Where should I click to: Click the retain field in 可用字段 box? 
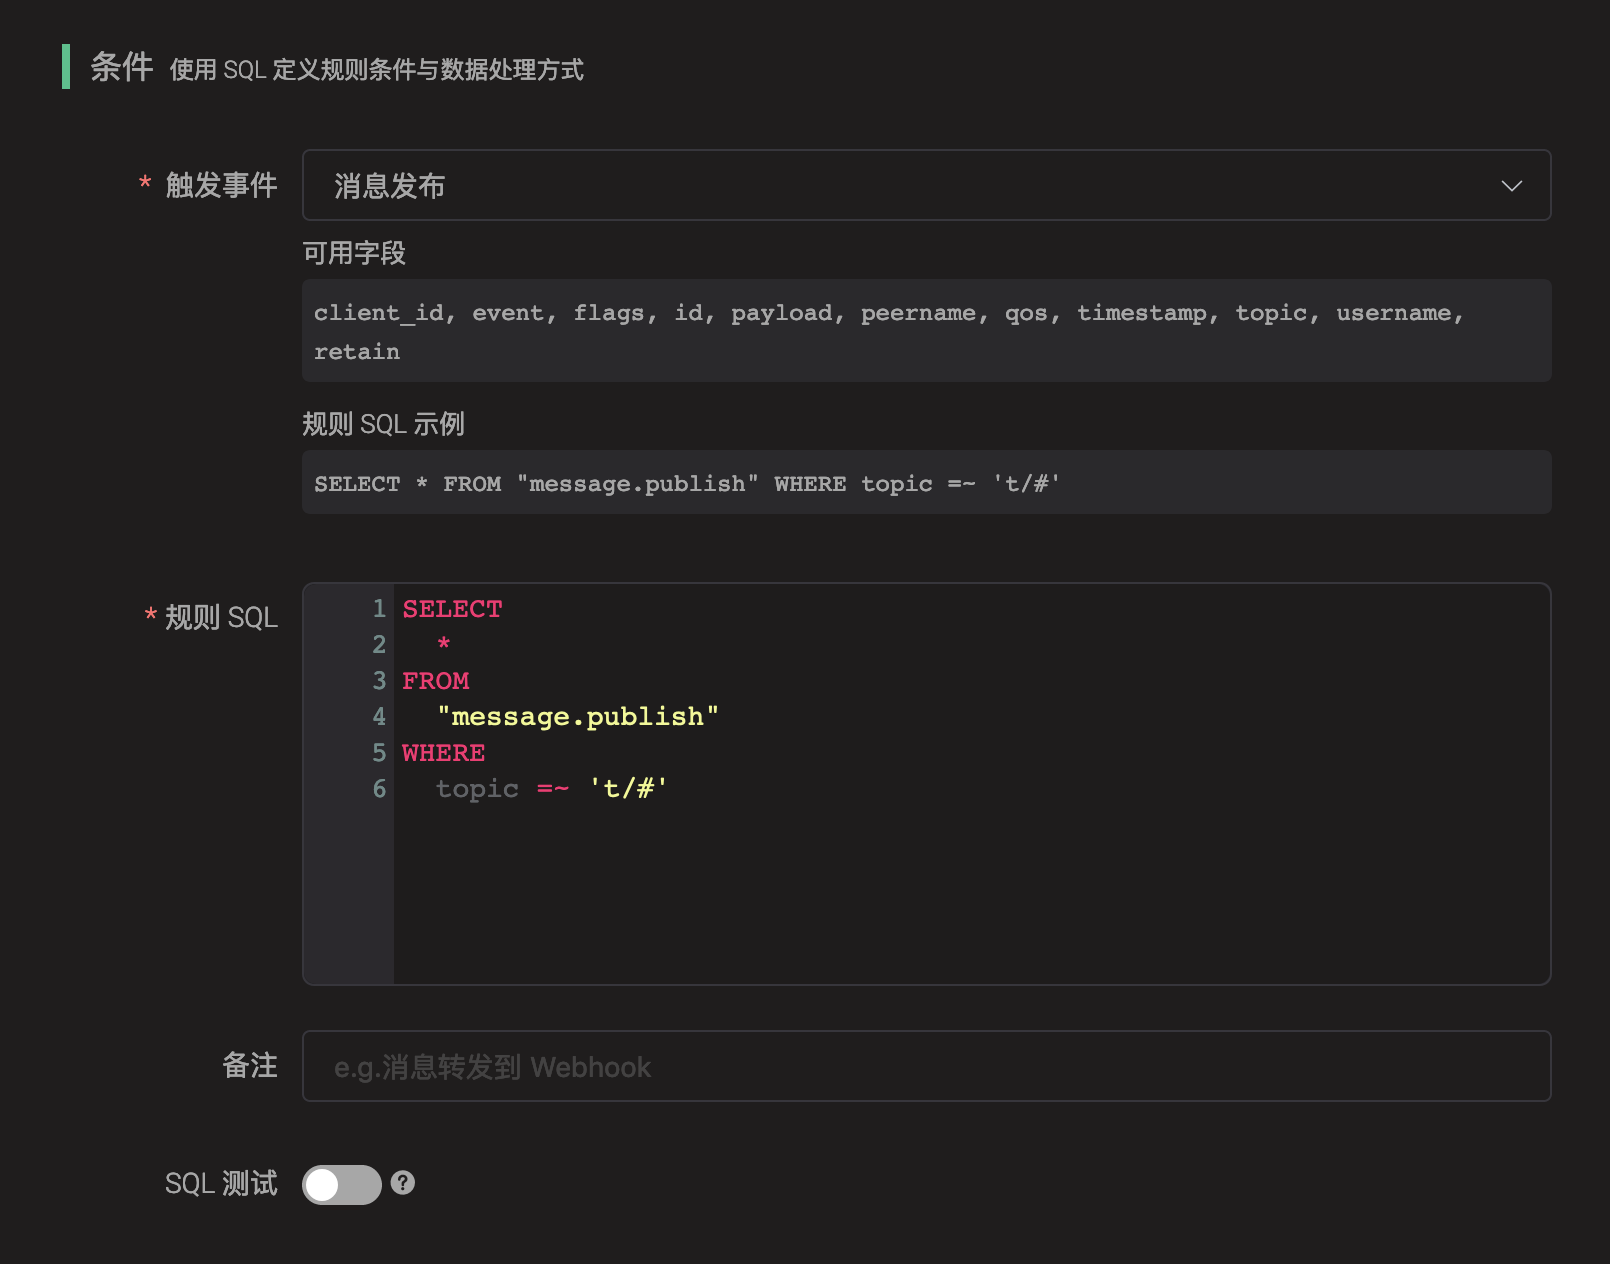357,352
